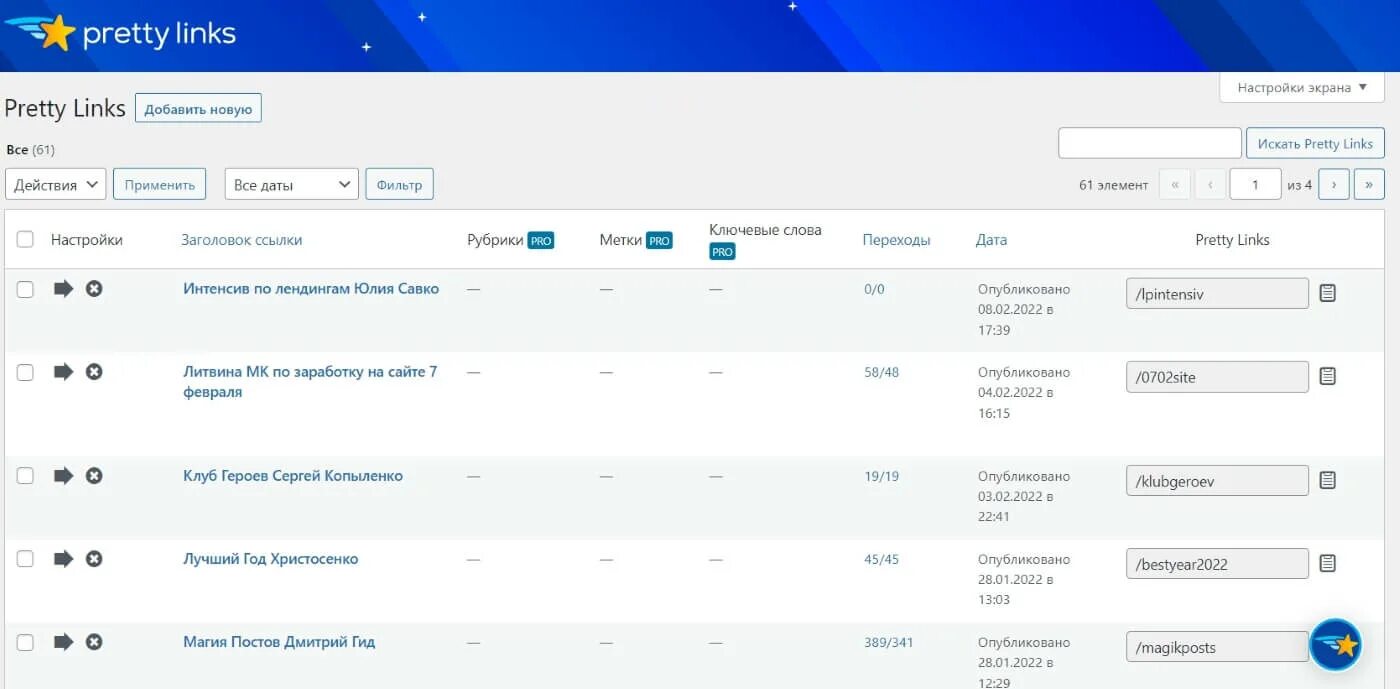
Task: Expand the Настройки экрана screen options panel
Action: coord(1302,87)
